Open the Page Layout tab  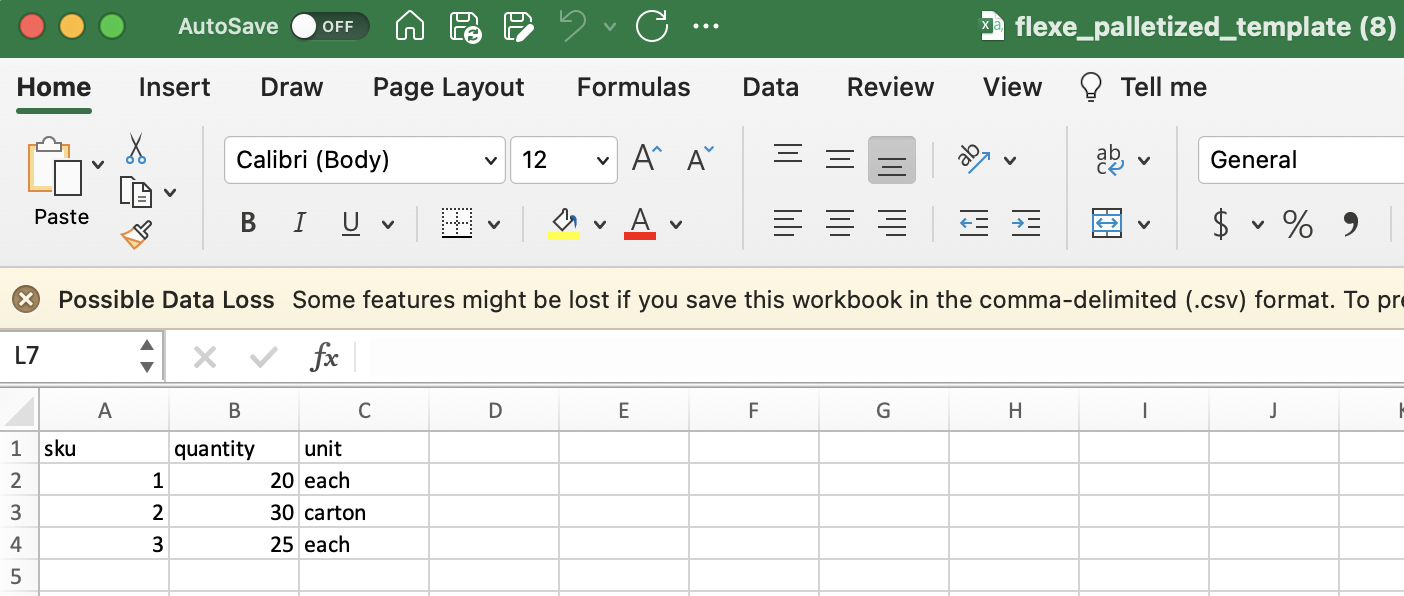click(x=449, y=88)
